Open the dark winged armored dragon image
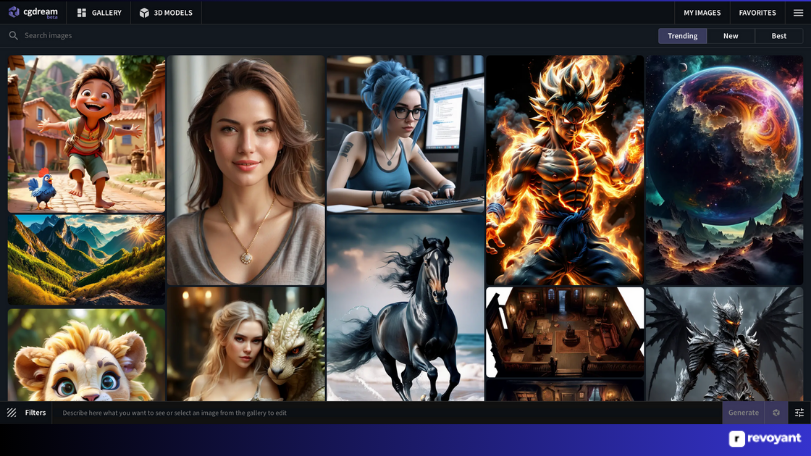 point(724,344)
